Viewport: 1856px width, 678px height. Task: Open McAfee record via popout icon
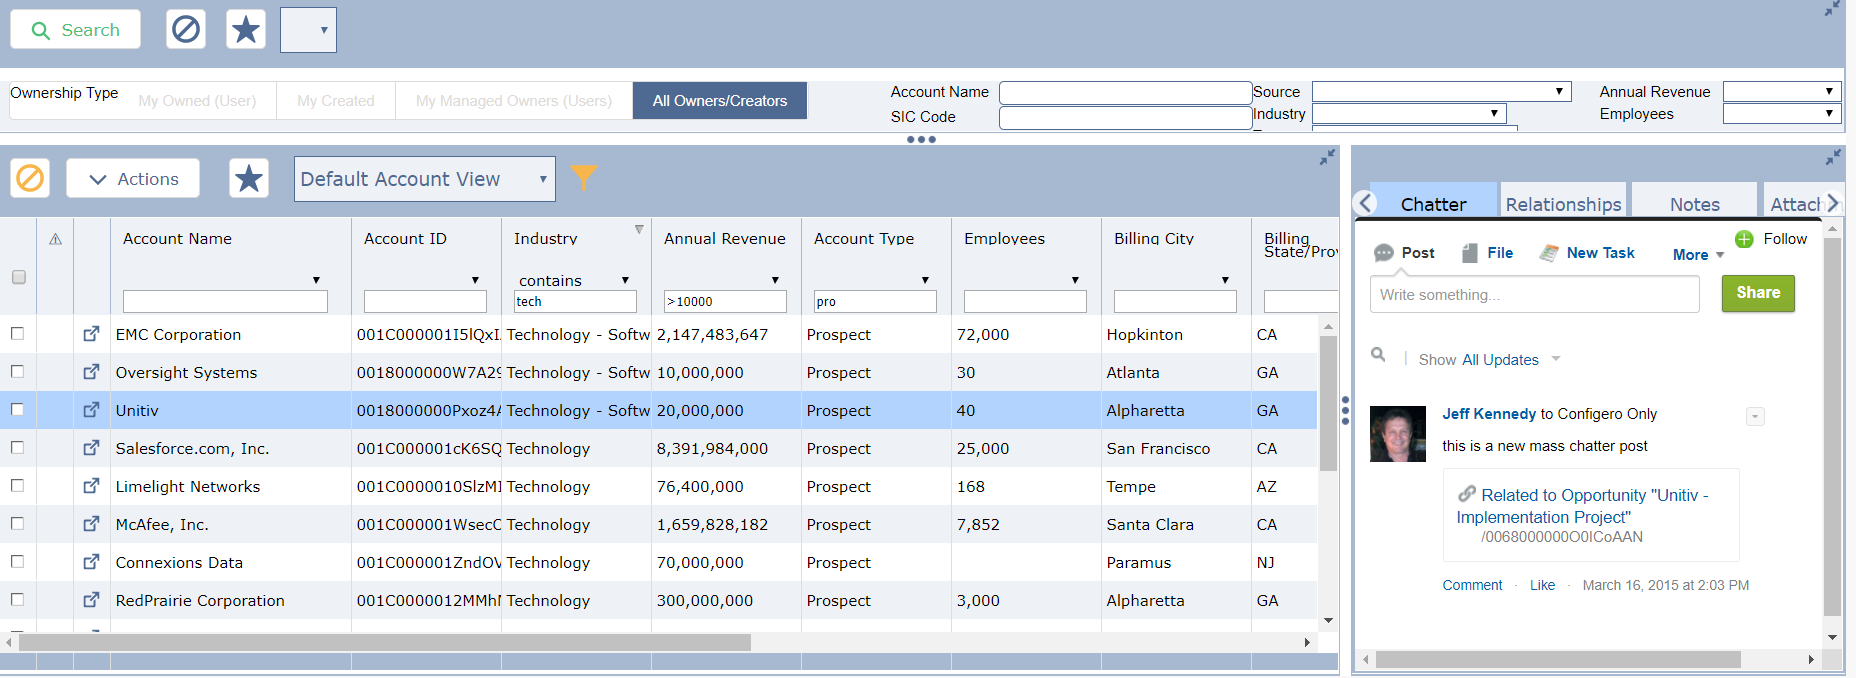tap(91, 524)
